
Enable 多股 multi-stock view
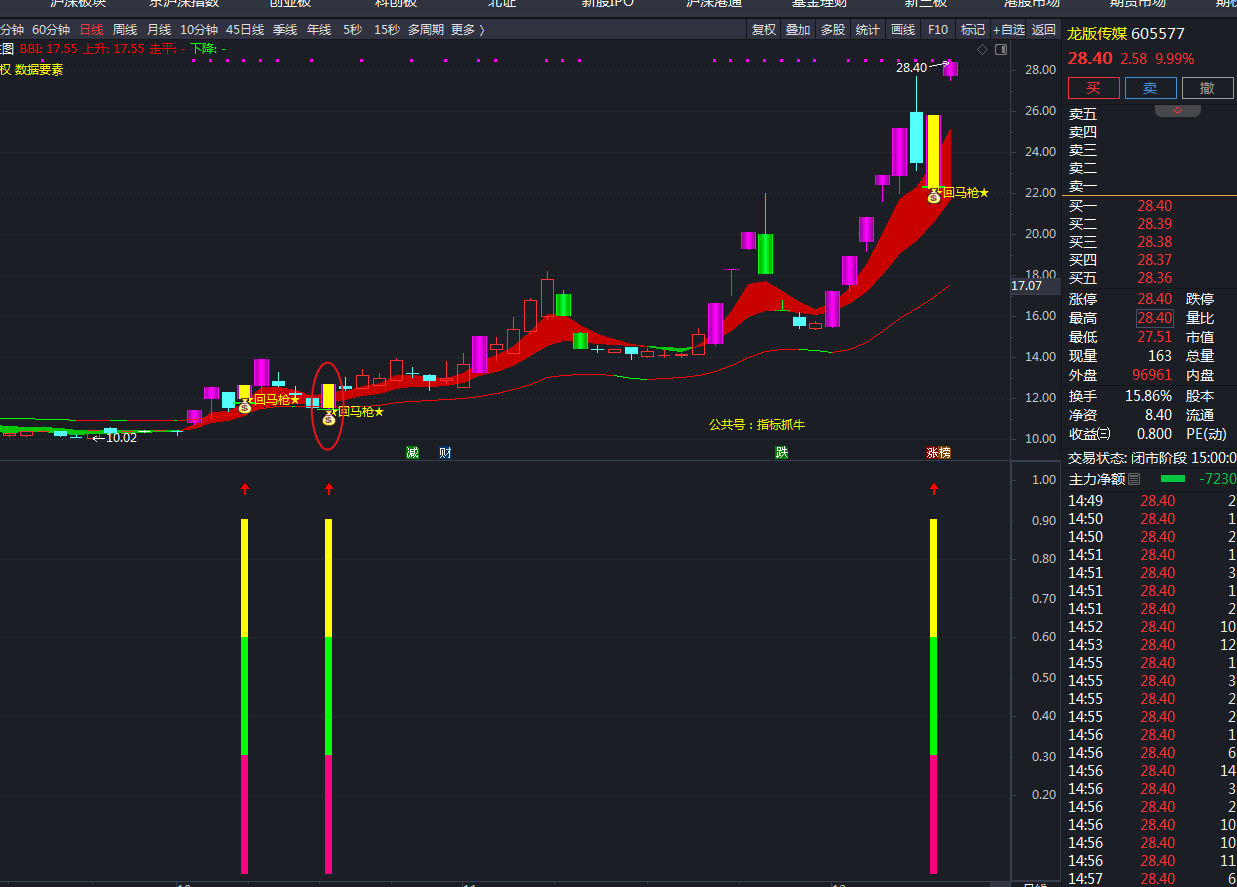coord(833,30)
